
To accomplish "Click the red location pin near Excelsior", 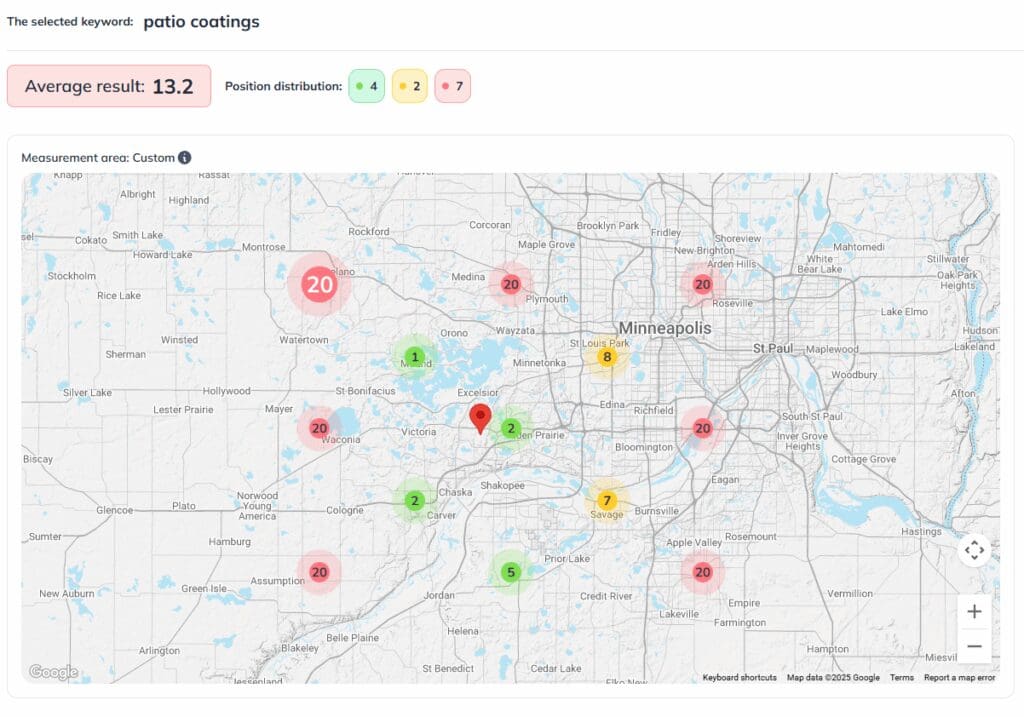I will [x=480, y=416].
